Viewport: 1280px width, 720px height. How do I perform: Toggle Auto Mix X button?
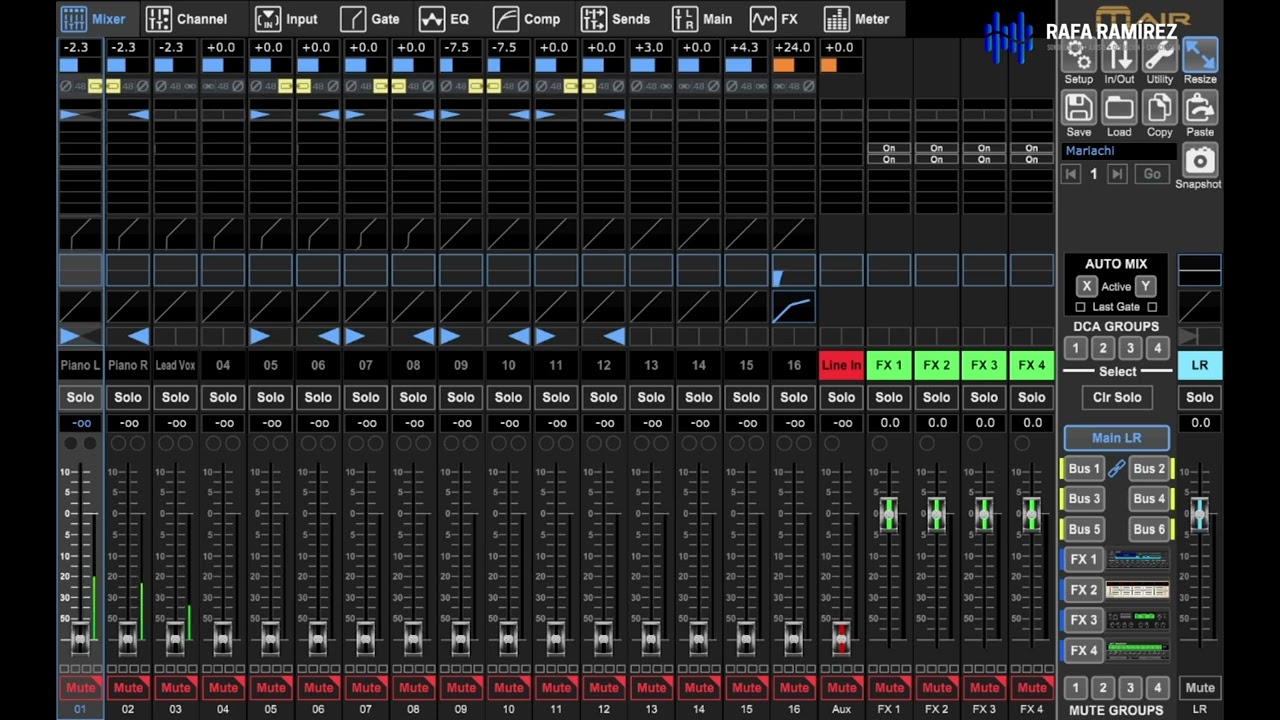point(1087,286)
